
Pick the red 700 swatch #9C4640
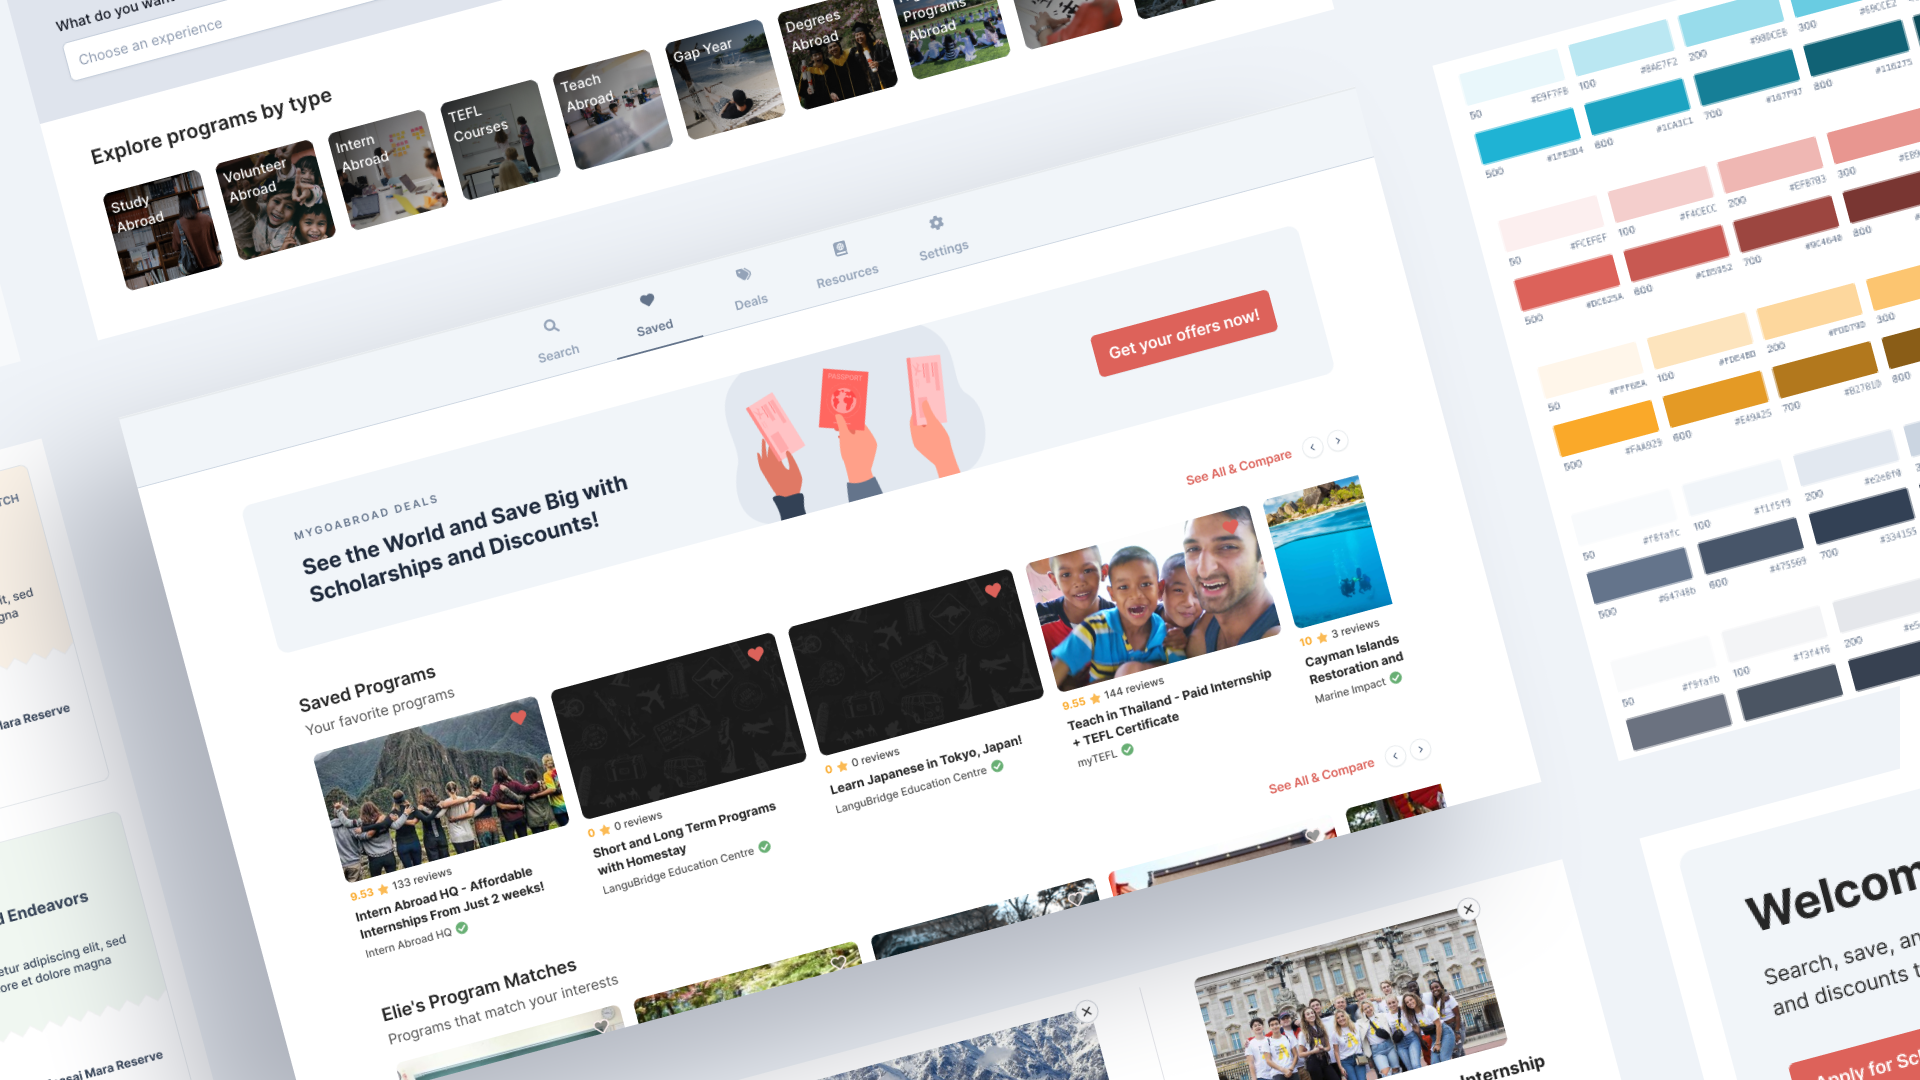pos(1785,223)
